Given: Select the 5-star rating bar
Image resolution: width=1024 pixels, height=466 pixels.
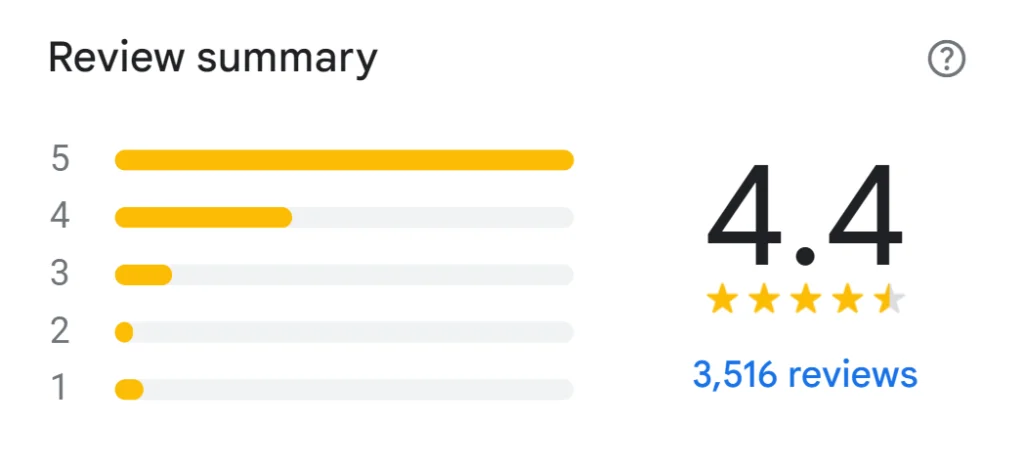Looking at the screenshot, I should (344, 160).
